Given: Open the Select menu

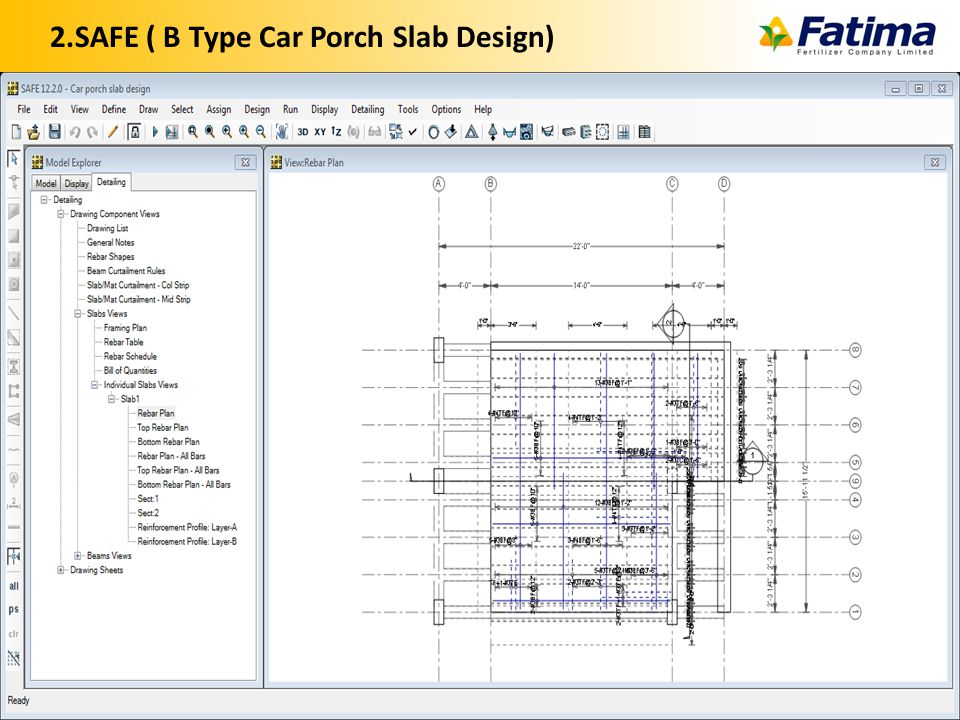Looking at the screenshot, I should (x=182, y=110).
